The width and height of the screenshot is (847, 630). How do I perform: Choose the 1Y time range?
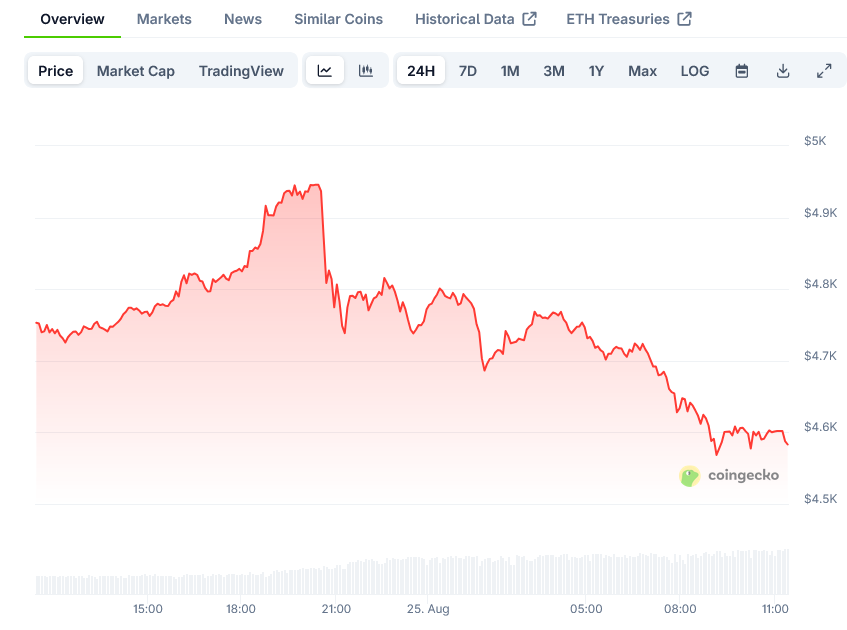596,71
